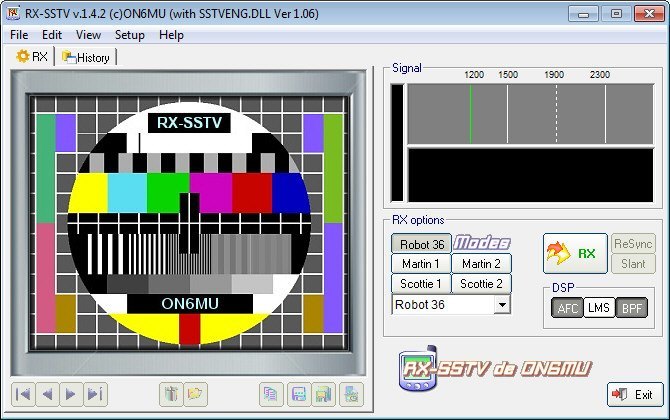Click the received test pattern image
The width and height of the screenshot is (670, 420).
[x=189, y=222]
